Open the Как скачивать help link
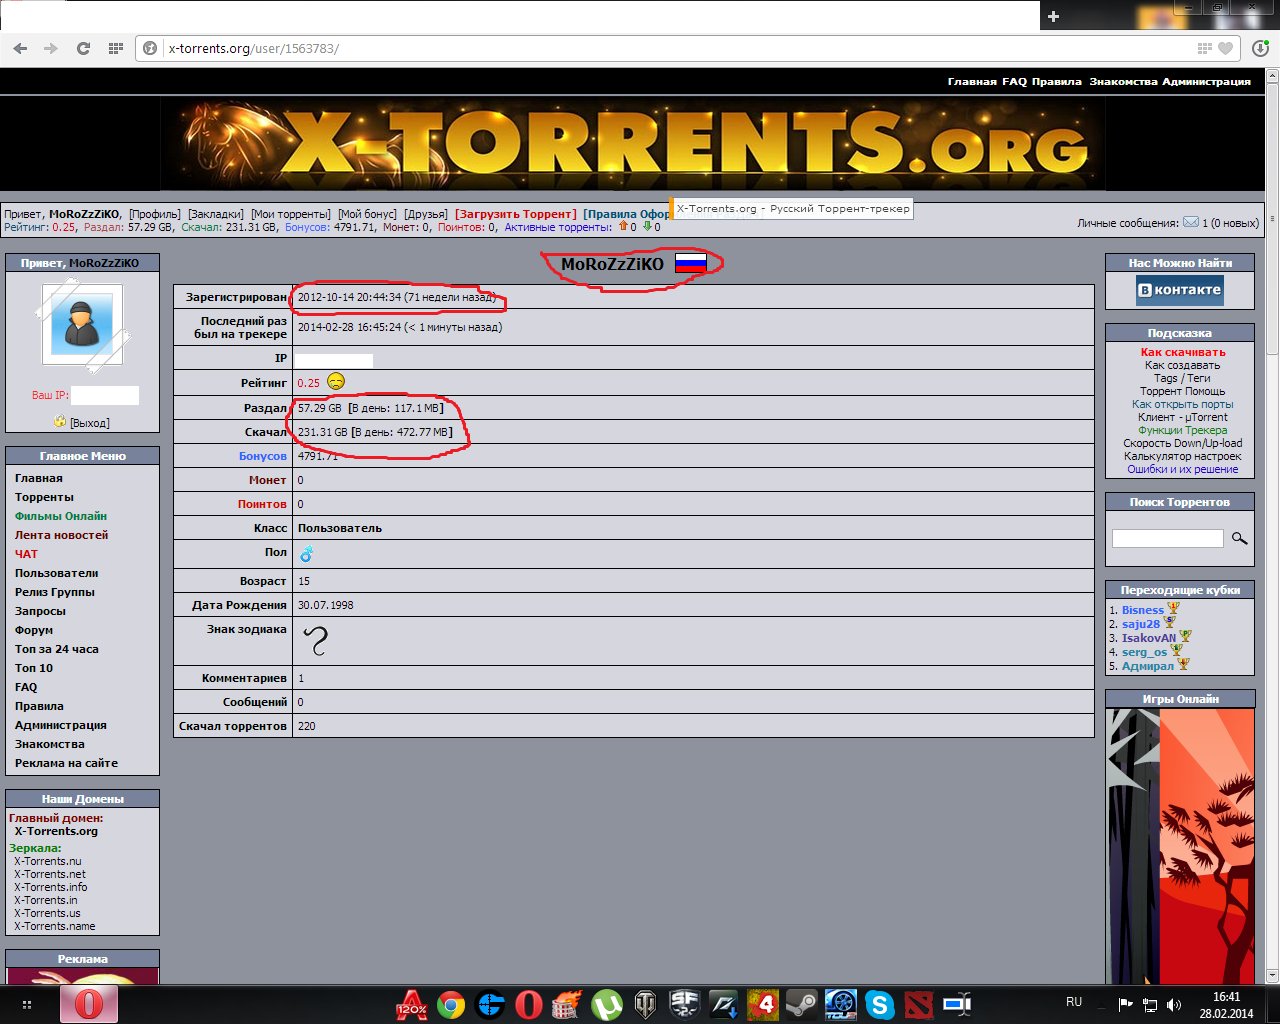This screenshot has height=1024, width=1280. [x=1183, y=352]
